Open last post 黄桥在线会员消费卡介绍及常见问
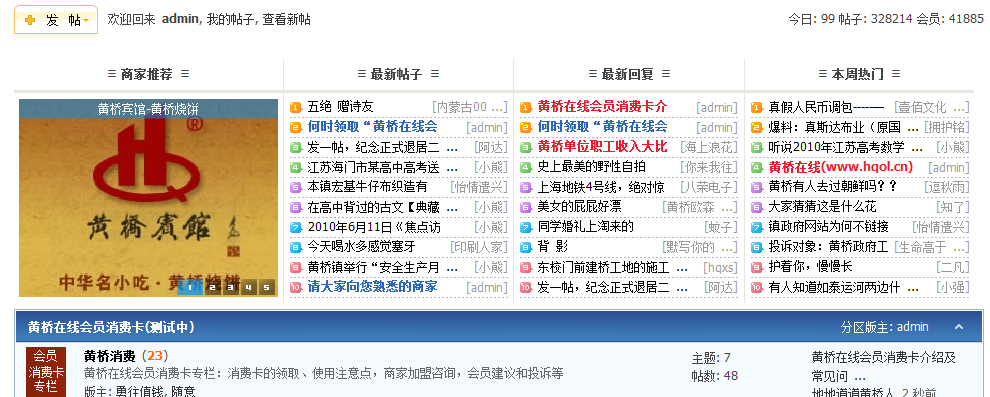The height and width of the screenshot is (397, 990). tap(883, 367)
